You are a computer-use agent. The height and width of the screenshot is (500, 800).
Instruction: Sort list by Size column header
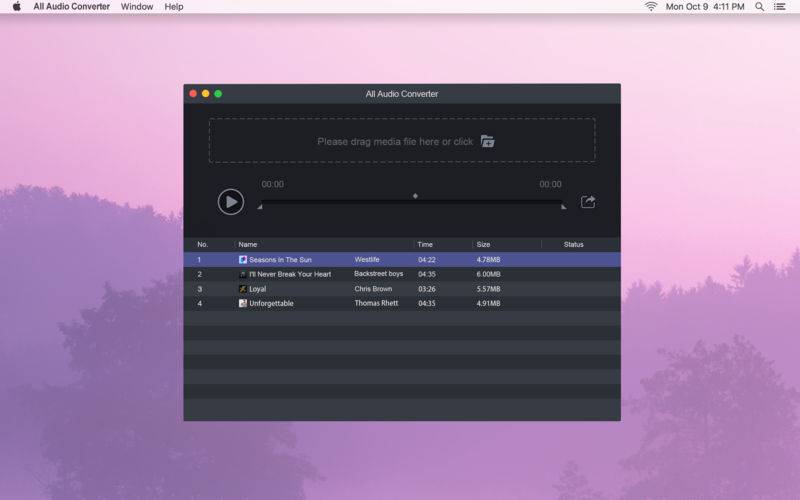[484, 244]
